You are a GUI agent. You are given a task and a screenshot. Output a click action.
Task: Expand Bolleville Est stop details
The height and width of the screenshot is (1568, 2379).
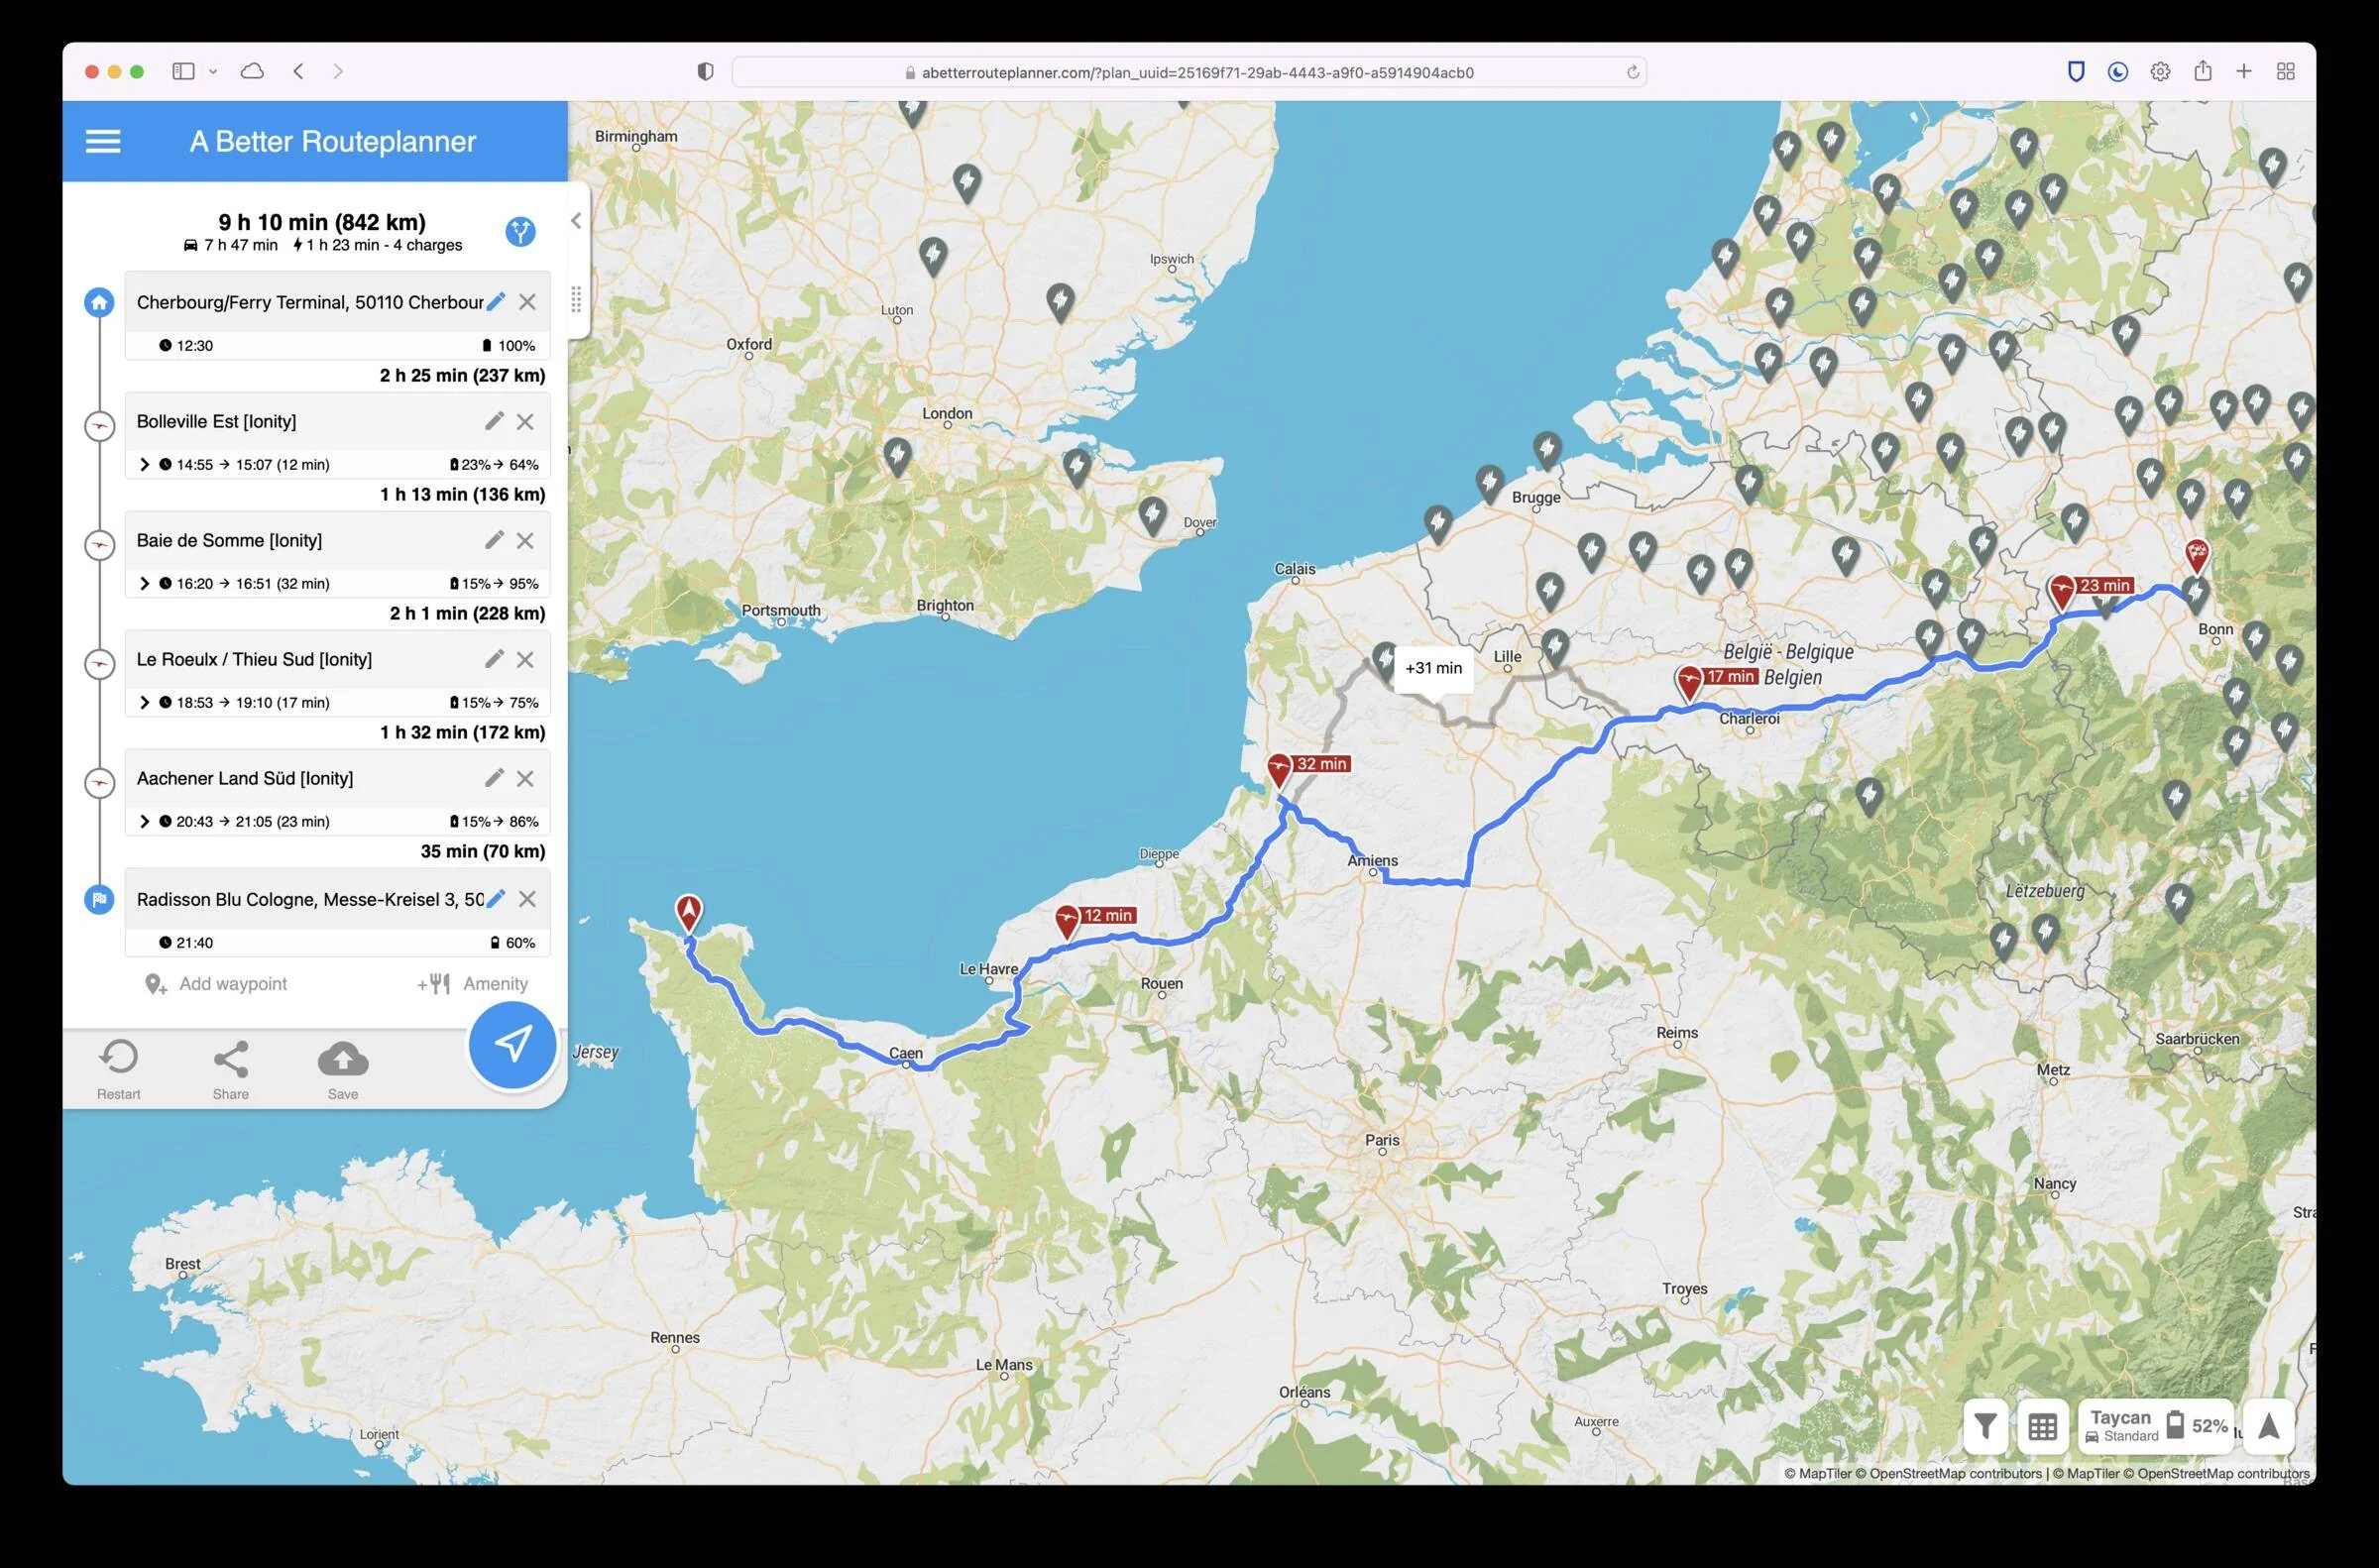(x=144, y=464)
